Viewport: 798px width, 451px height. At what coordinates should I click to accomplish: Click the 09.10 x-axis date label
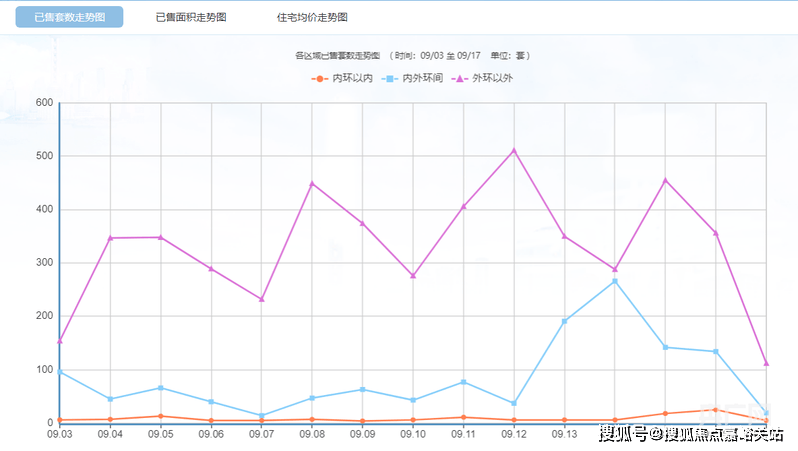(413, 434)
